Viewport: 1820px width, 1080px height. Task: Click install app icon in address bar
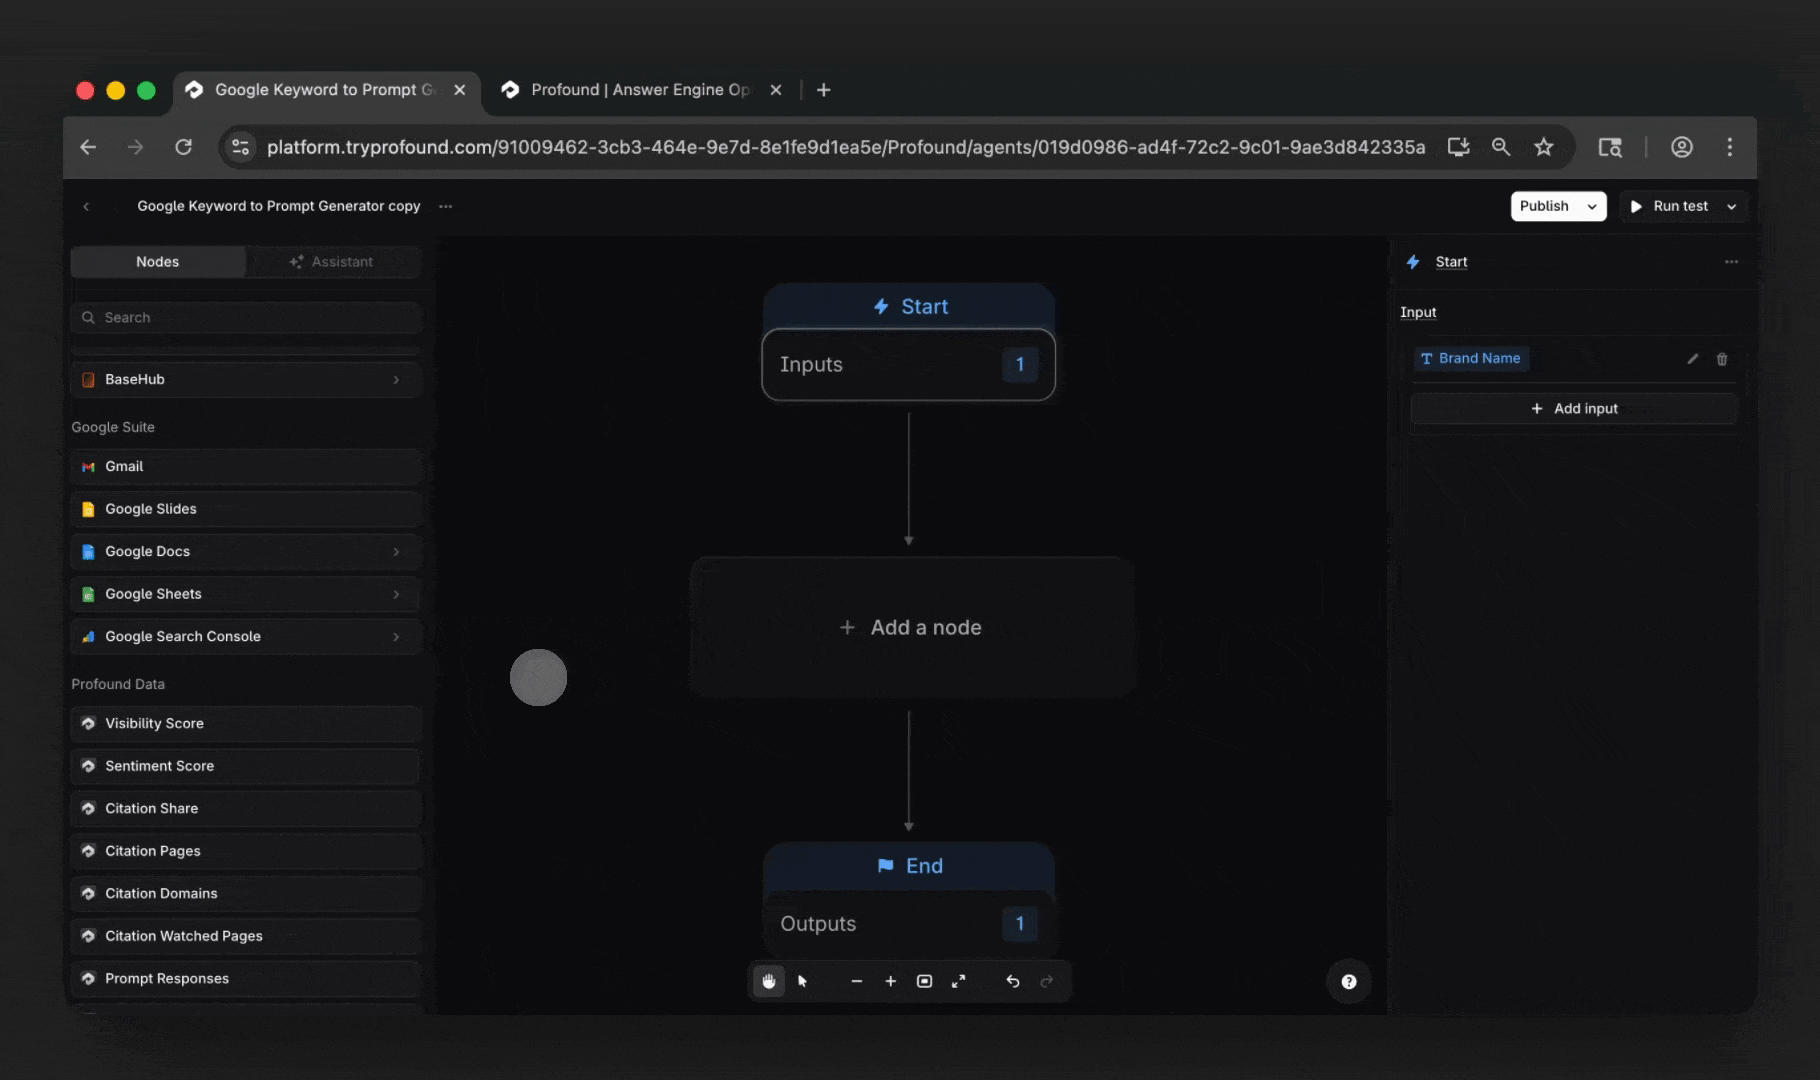coord(1458,147)
